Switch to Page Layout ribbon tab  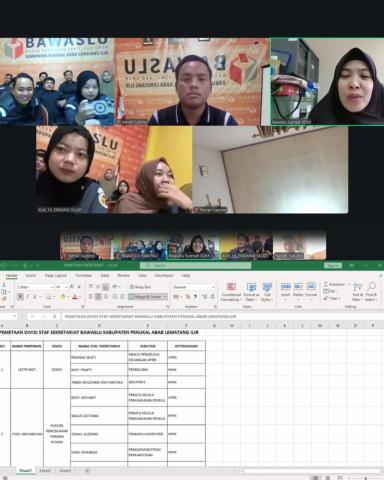(56, 276)
